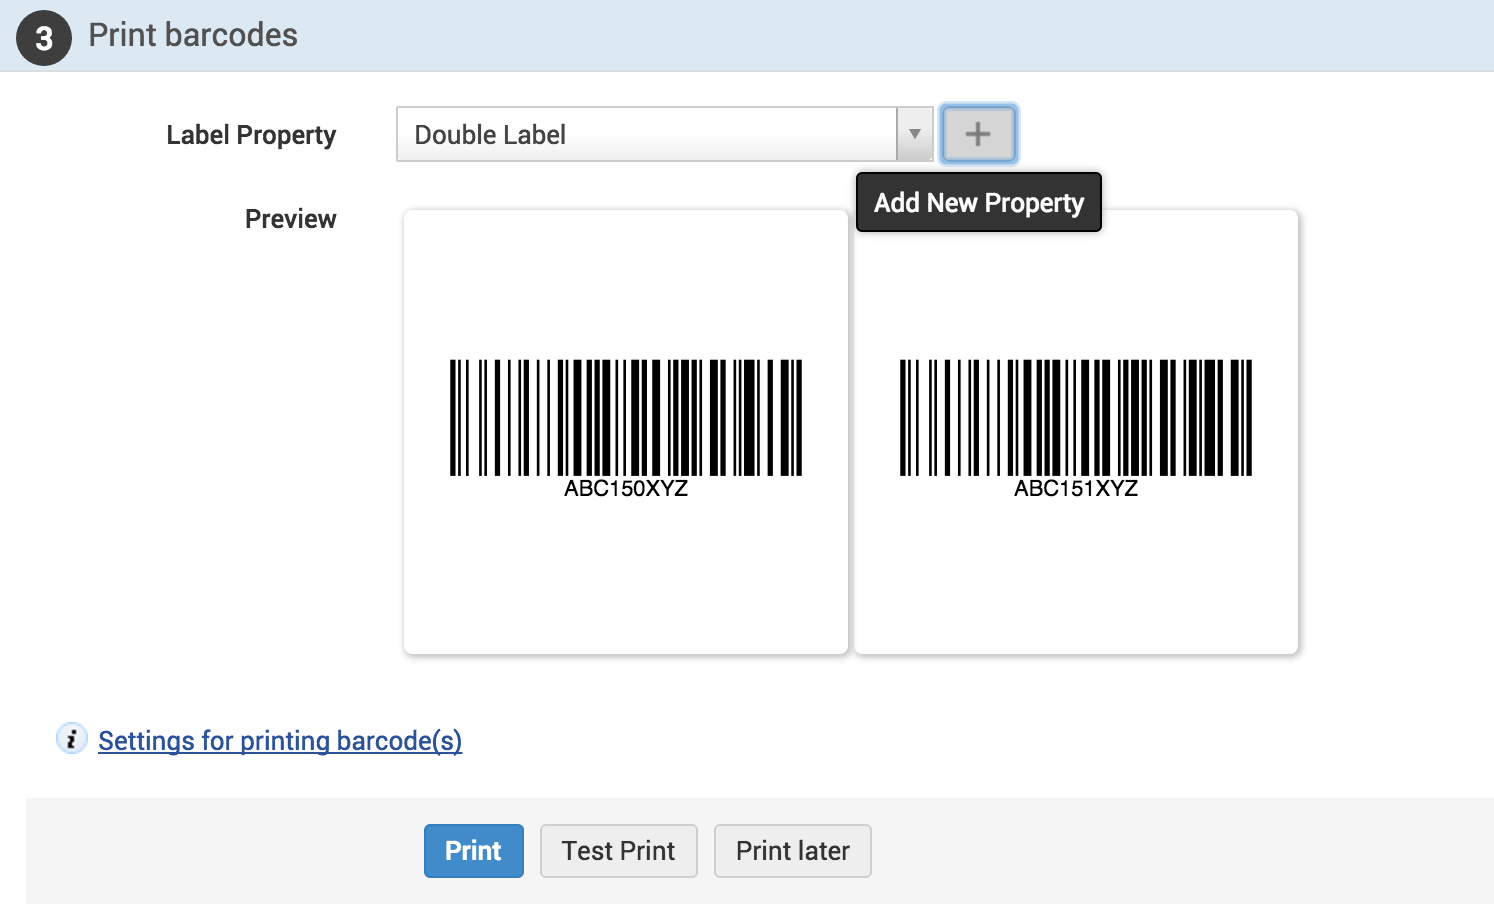Viewport: 1494px width, 908px height.
Task: Click blank space below ABC150XYZ in preview
Action: pyautogui.click(x=626, y=580)
